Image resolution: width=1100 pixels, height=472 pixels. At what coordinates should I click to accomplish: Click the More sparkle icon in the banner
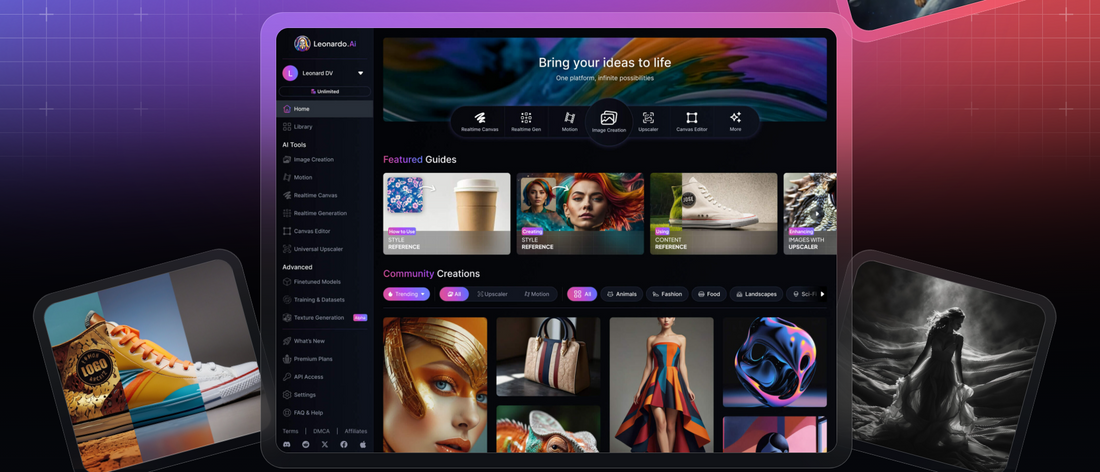coord(735,121)
